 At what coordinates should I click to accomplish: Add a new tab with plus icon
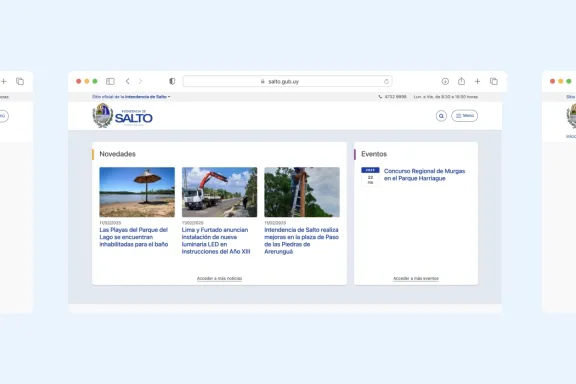(477, 81)
